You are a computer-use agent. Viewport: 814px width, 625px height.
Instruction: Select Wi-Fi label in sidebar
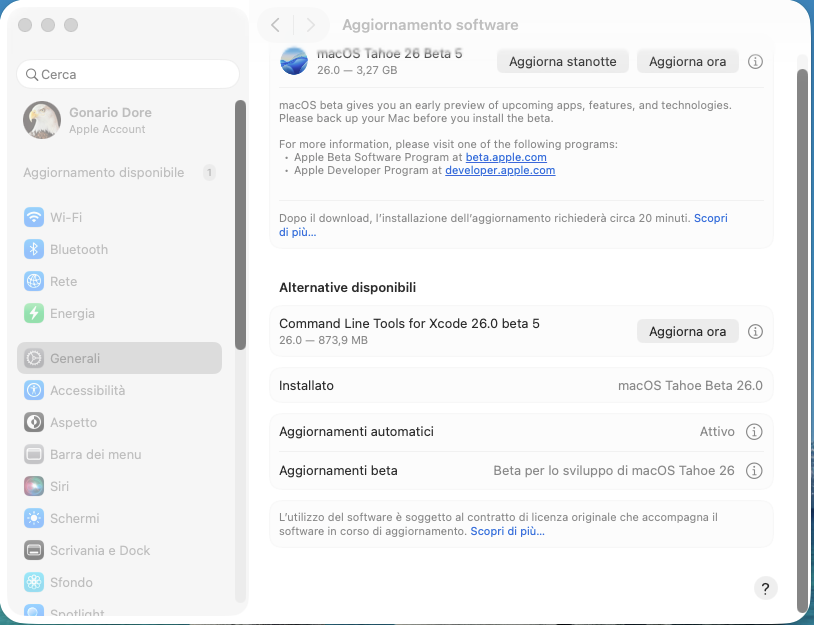point(66,218)
